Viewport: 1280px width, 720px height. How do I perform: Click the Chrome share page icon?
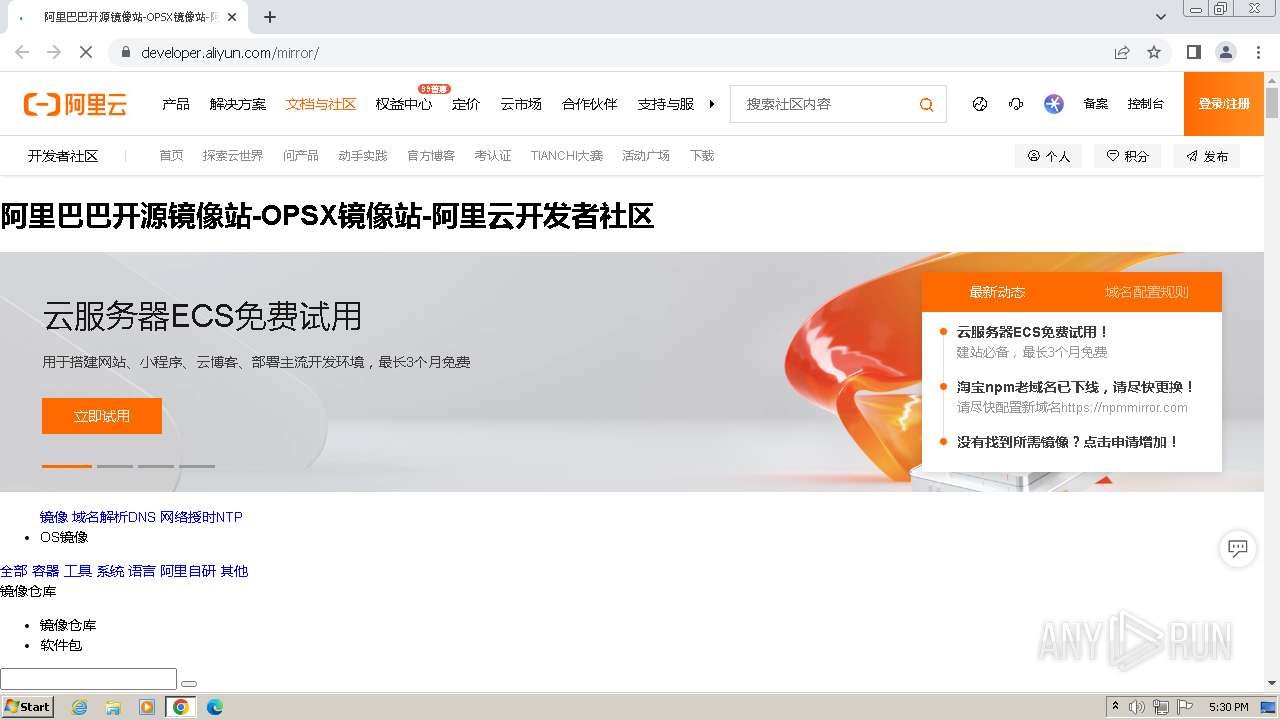tap(1122, 52)
